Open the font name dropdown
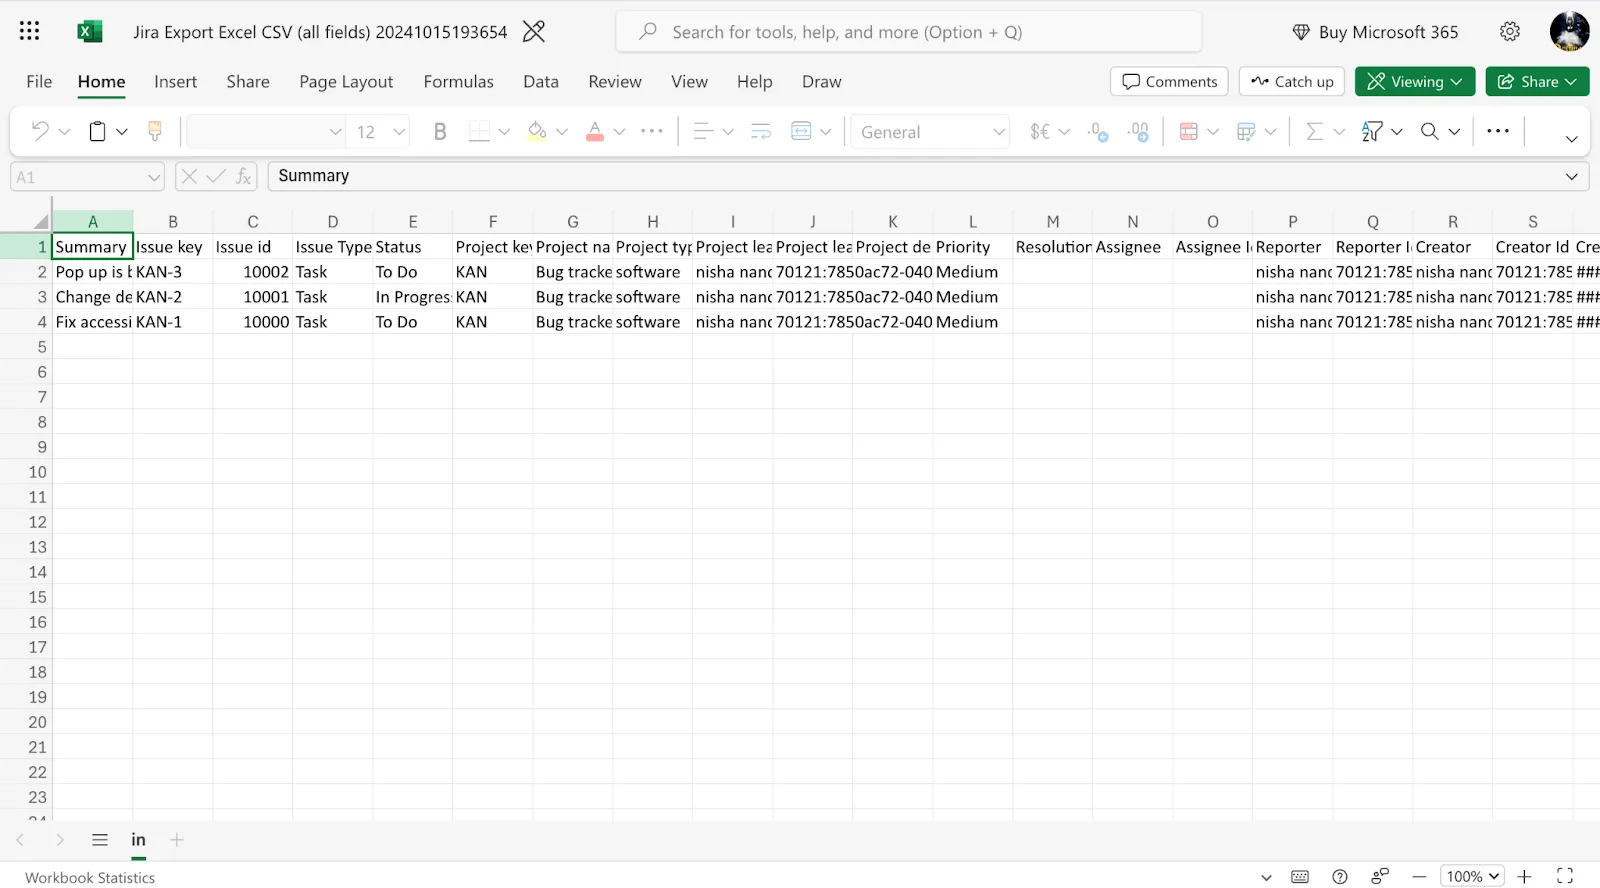 [x=335, y=131]
